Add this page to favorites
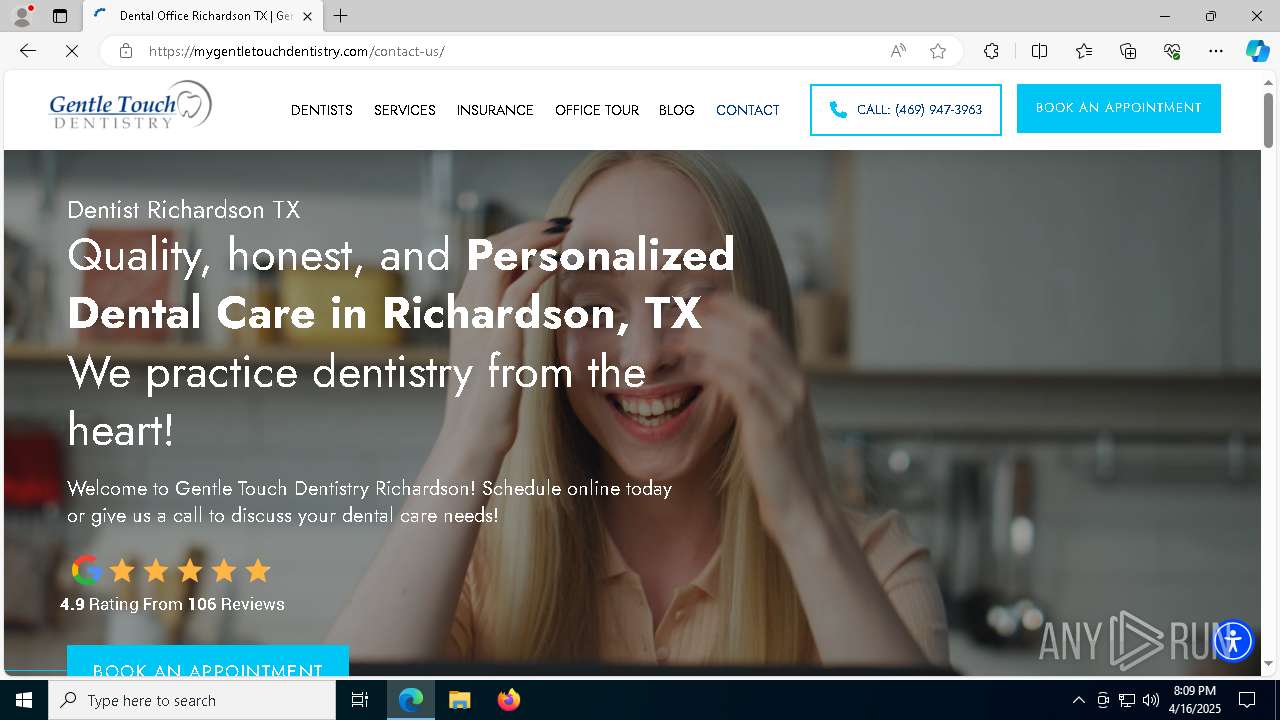 [x=938, y=51]
